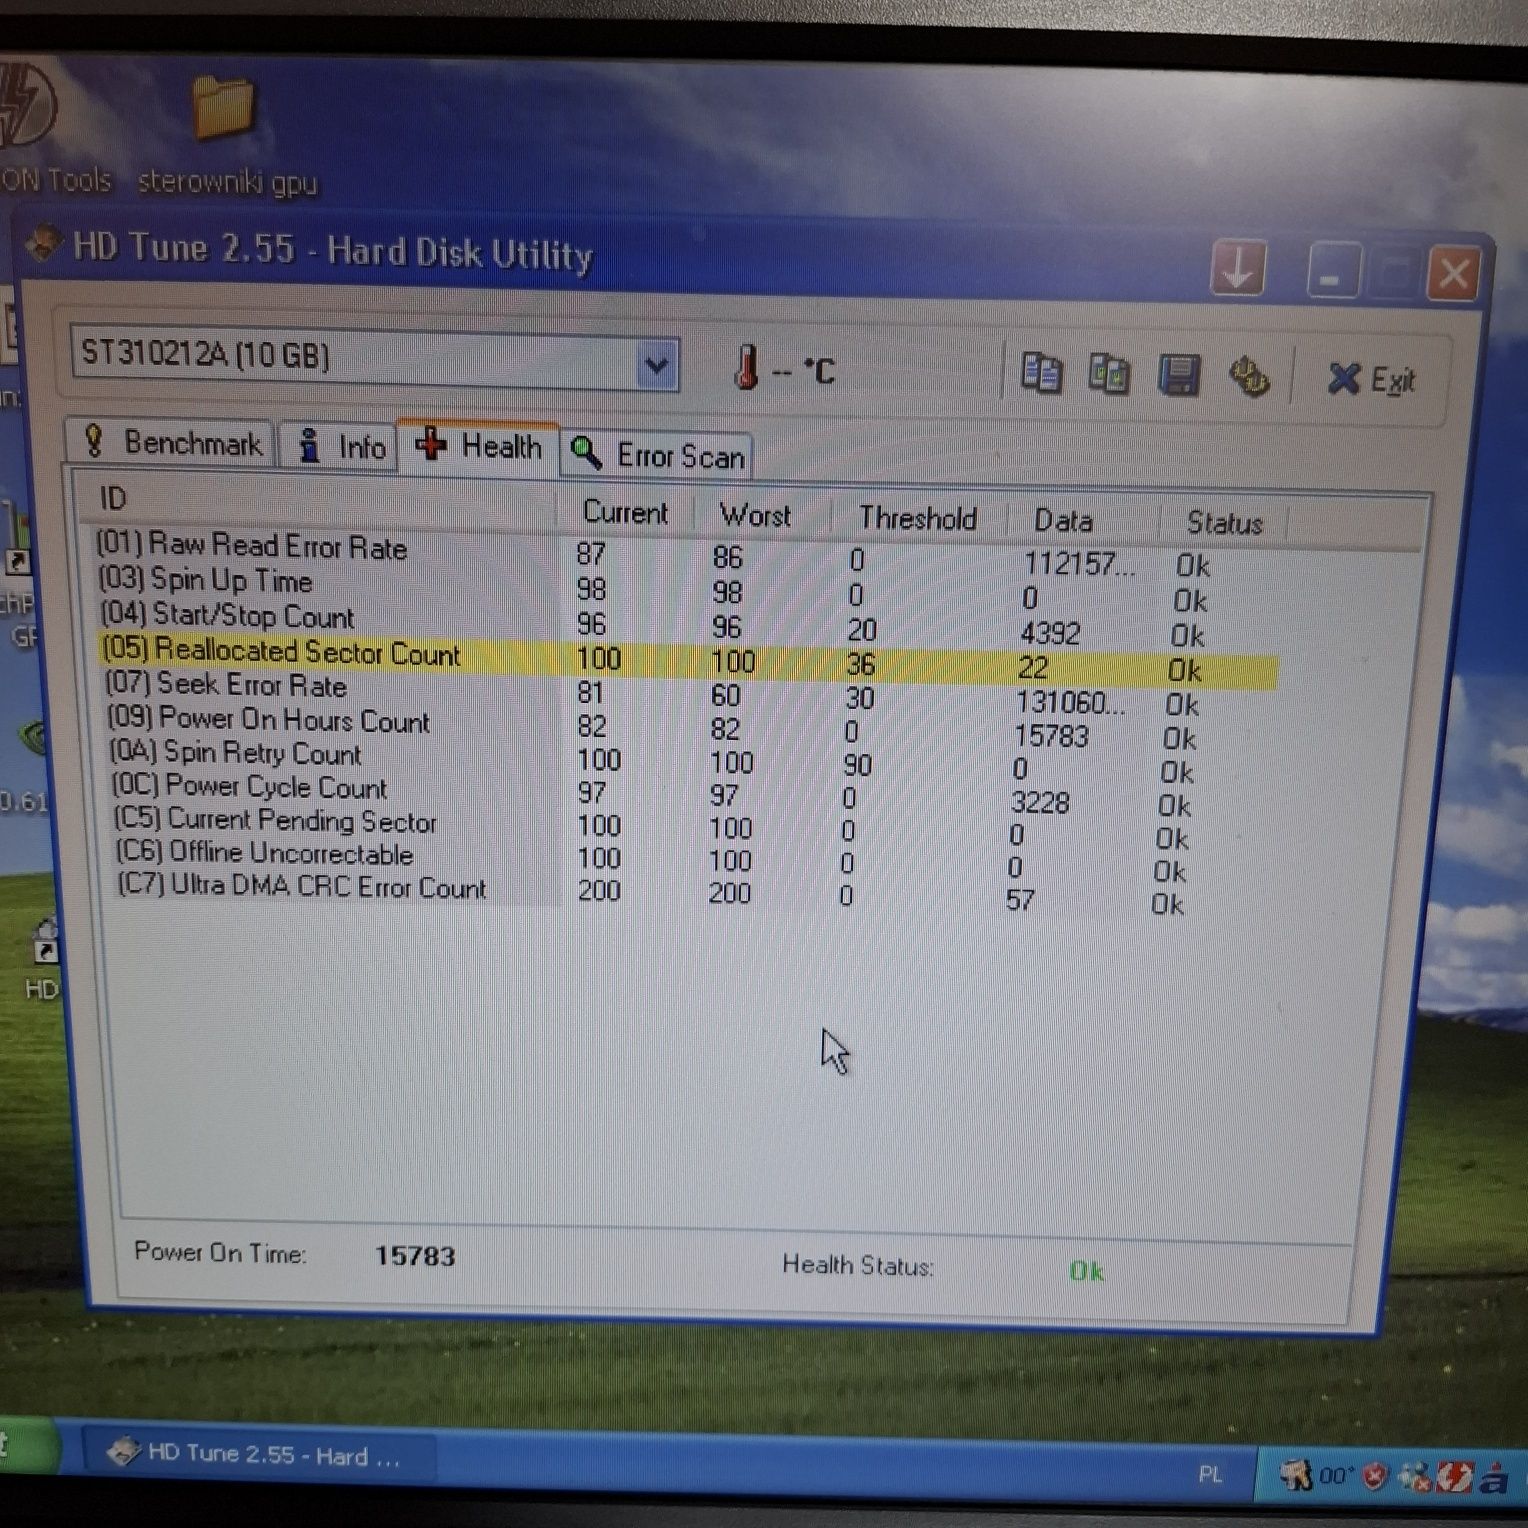
Task: Save screenshot using floppy disk icon
Action: 1179,375
